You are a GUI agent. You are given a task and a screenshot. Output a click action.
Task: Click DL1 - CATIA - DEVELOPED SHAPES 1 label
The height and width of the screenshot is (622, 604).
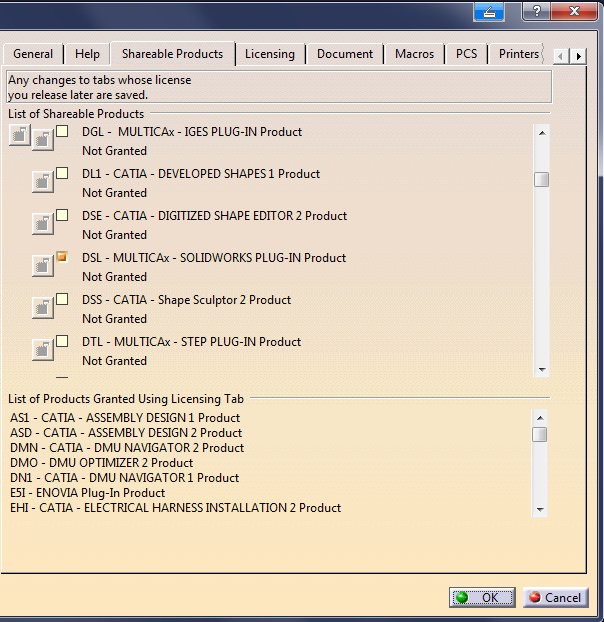(201, 174)
